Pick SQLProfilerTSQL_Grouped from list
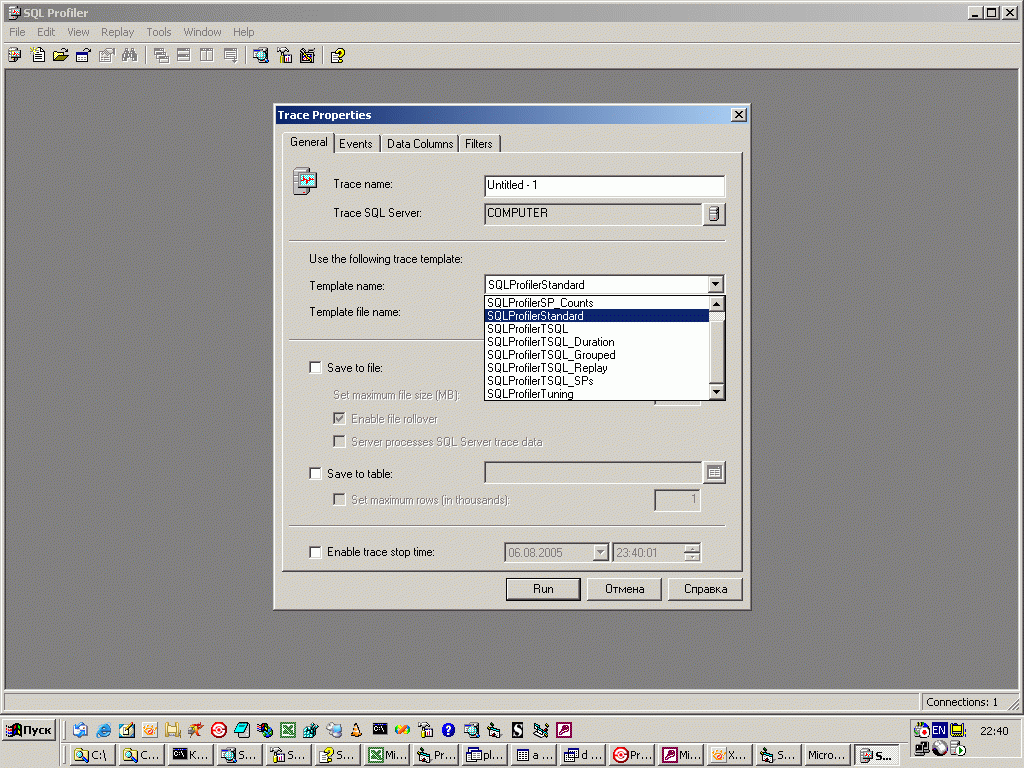 [x=597, y=355]
